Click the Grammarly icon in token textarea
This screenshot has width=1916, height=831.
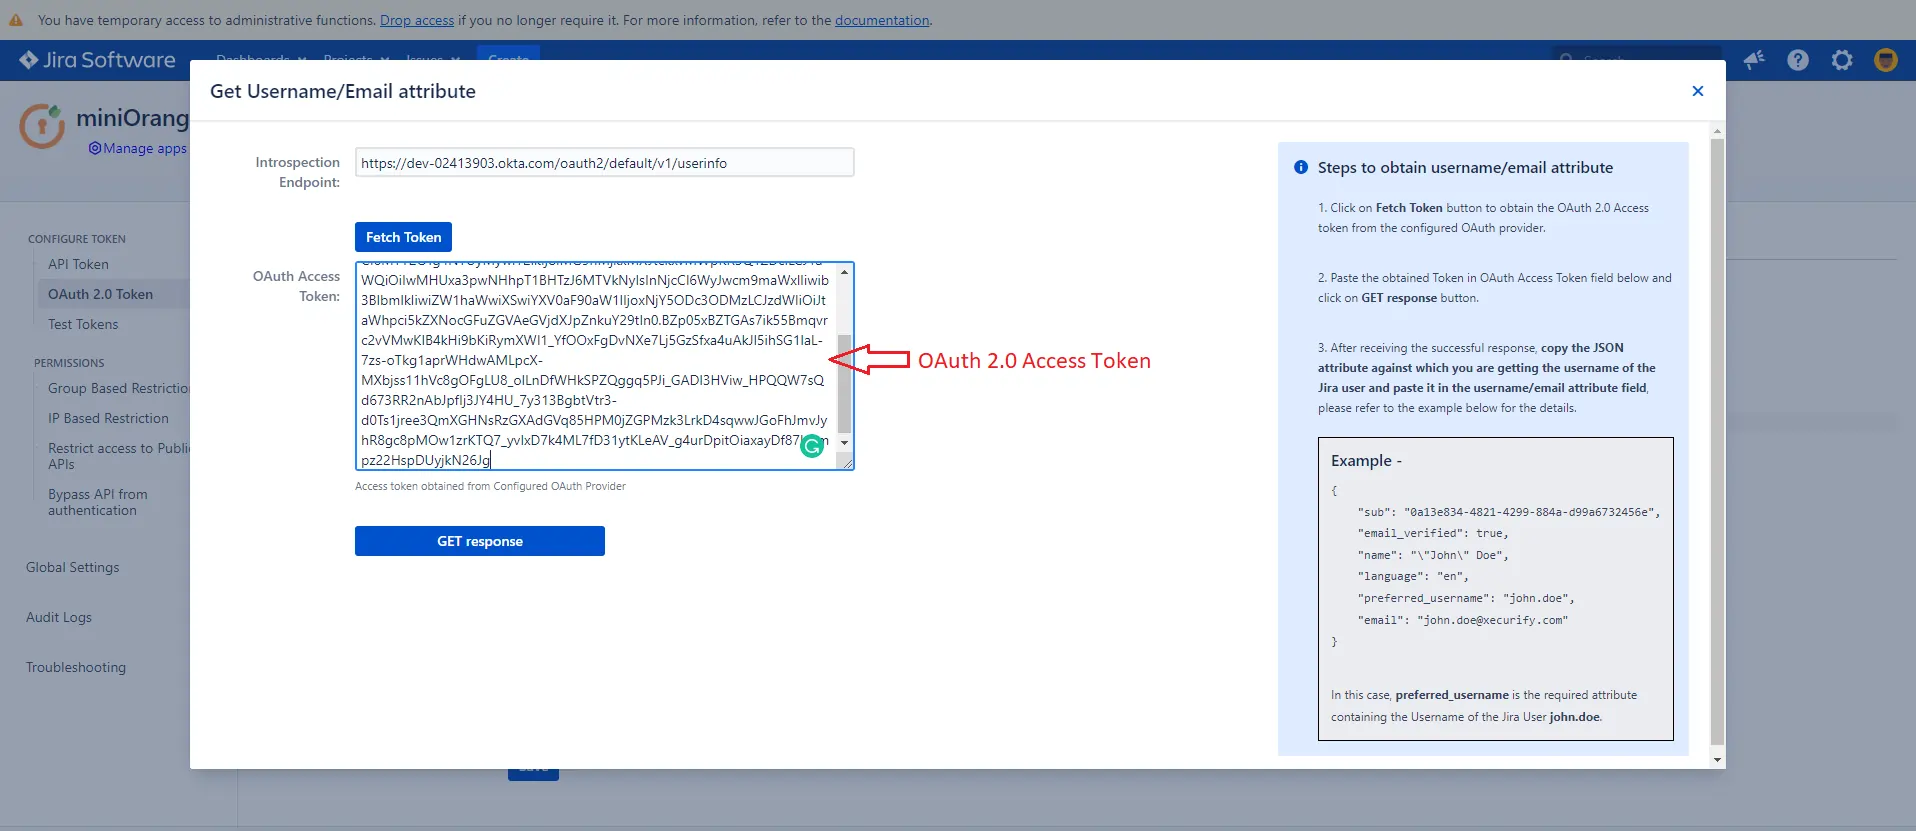click(812, 446)
